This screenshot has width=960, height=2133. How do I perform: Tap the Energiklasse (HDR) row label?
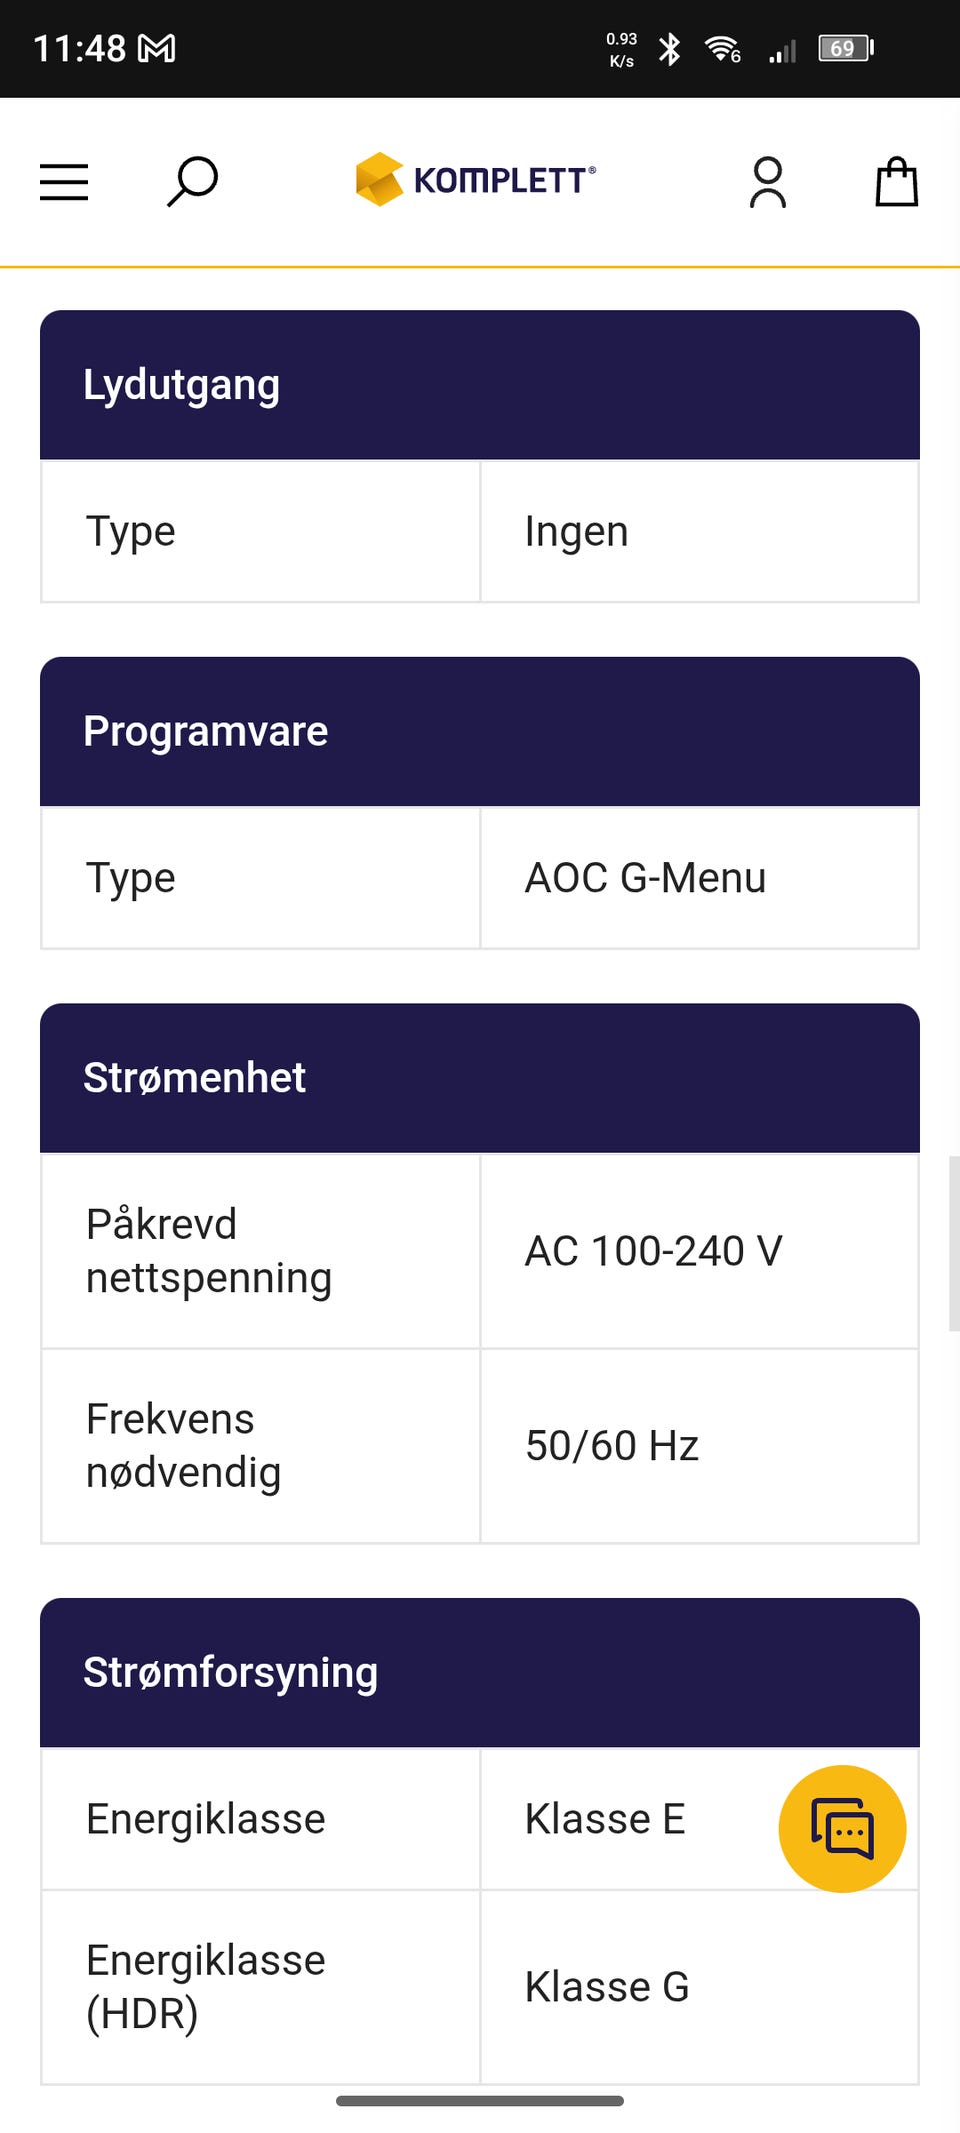206,1987
